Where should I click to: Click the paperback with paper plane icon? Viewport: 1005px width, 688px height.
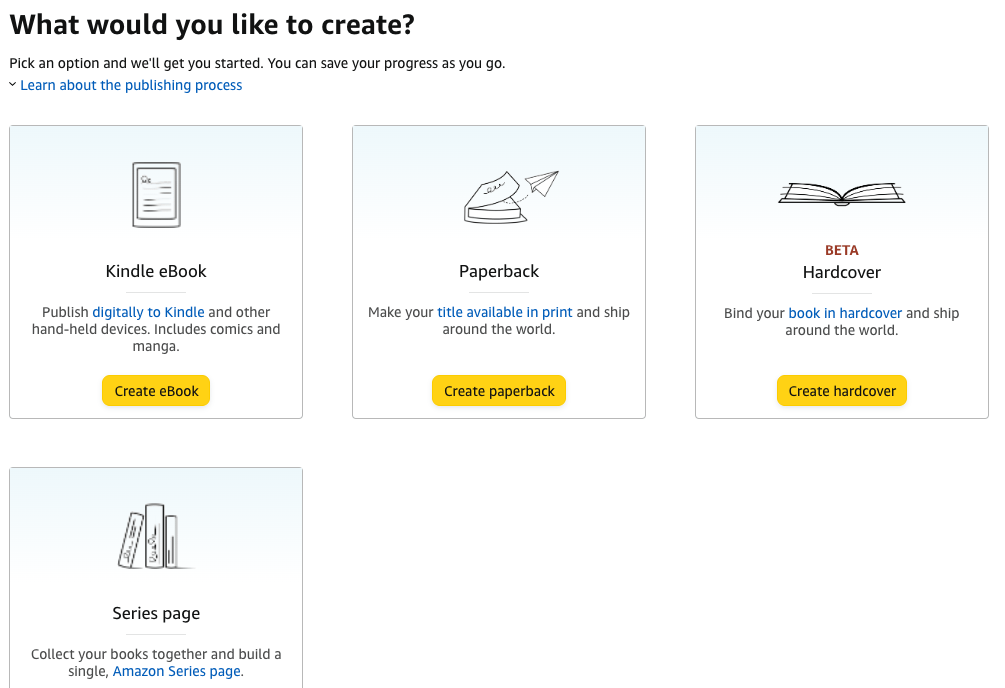511,197
